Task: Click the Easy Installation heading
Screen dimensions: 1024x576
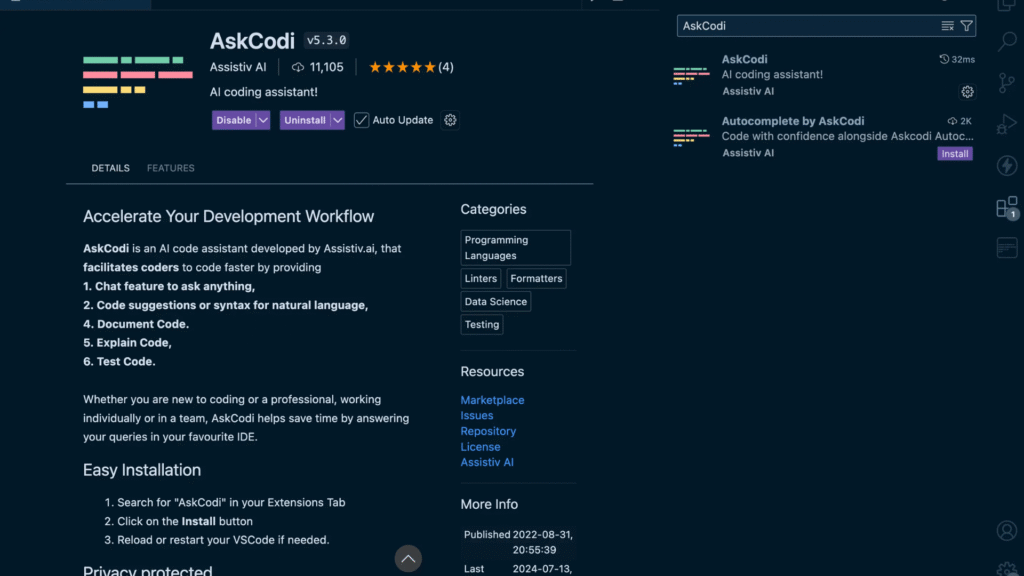Action: (142, 470)
